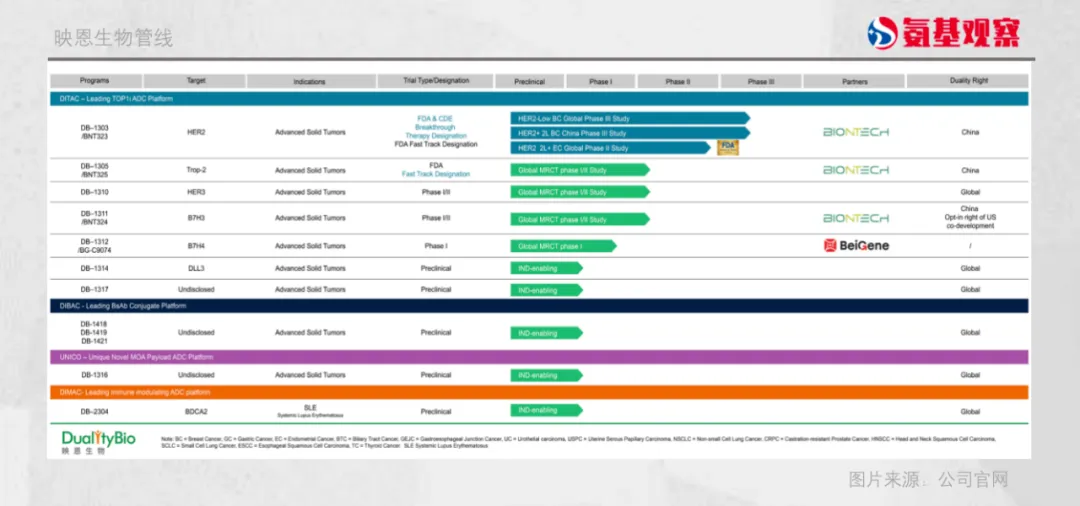
Task: Select the Programs column header
Action: click(95, 81)
